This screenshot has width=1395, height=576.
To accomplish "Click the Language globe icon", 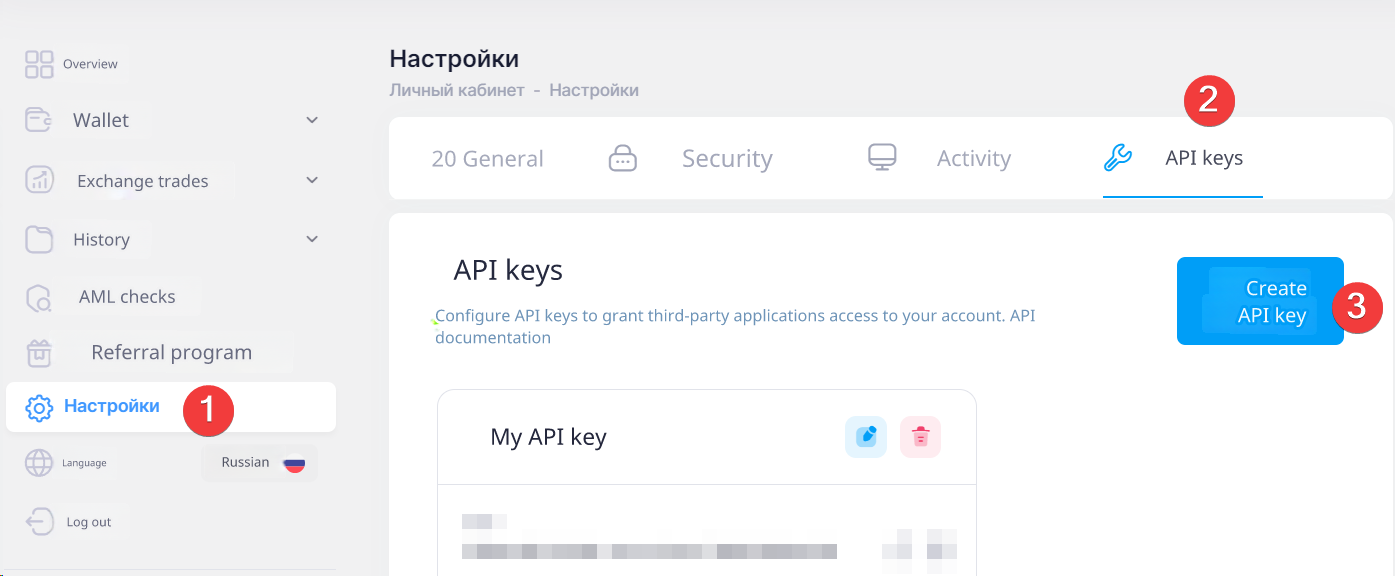I will click(x=39, y=463).
